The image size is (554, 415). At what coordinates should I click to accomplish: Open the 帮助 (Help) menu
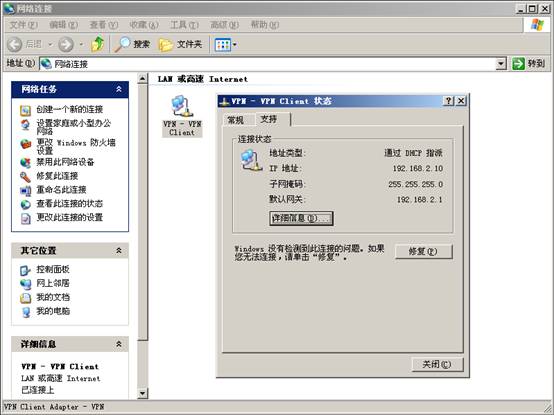(x=265, y=25)
